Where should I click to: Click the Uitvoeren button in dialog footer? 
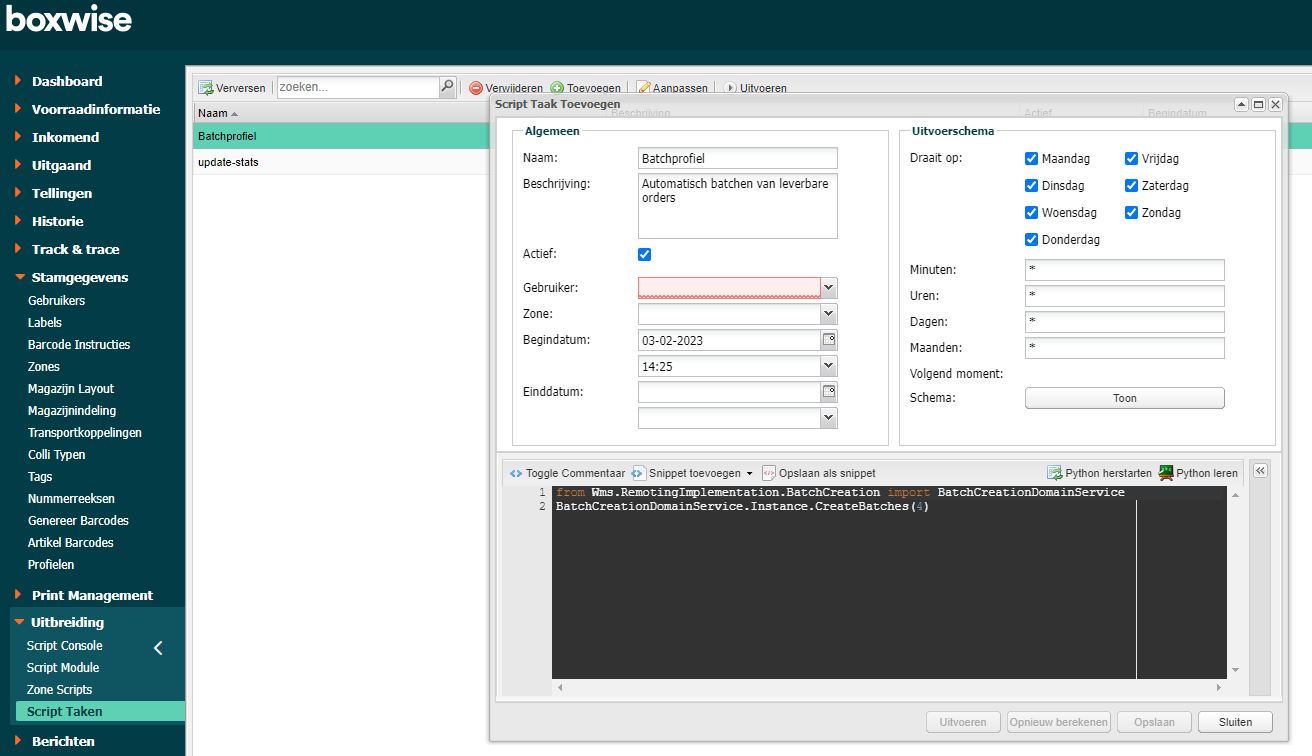point(963,722)
